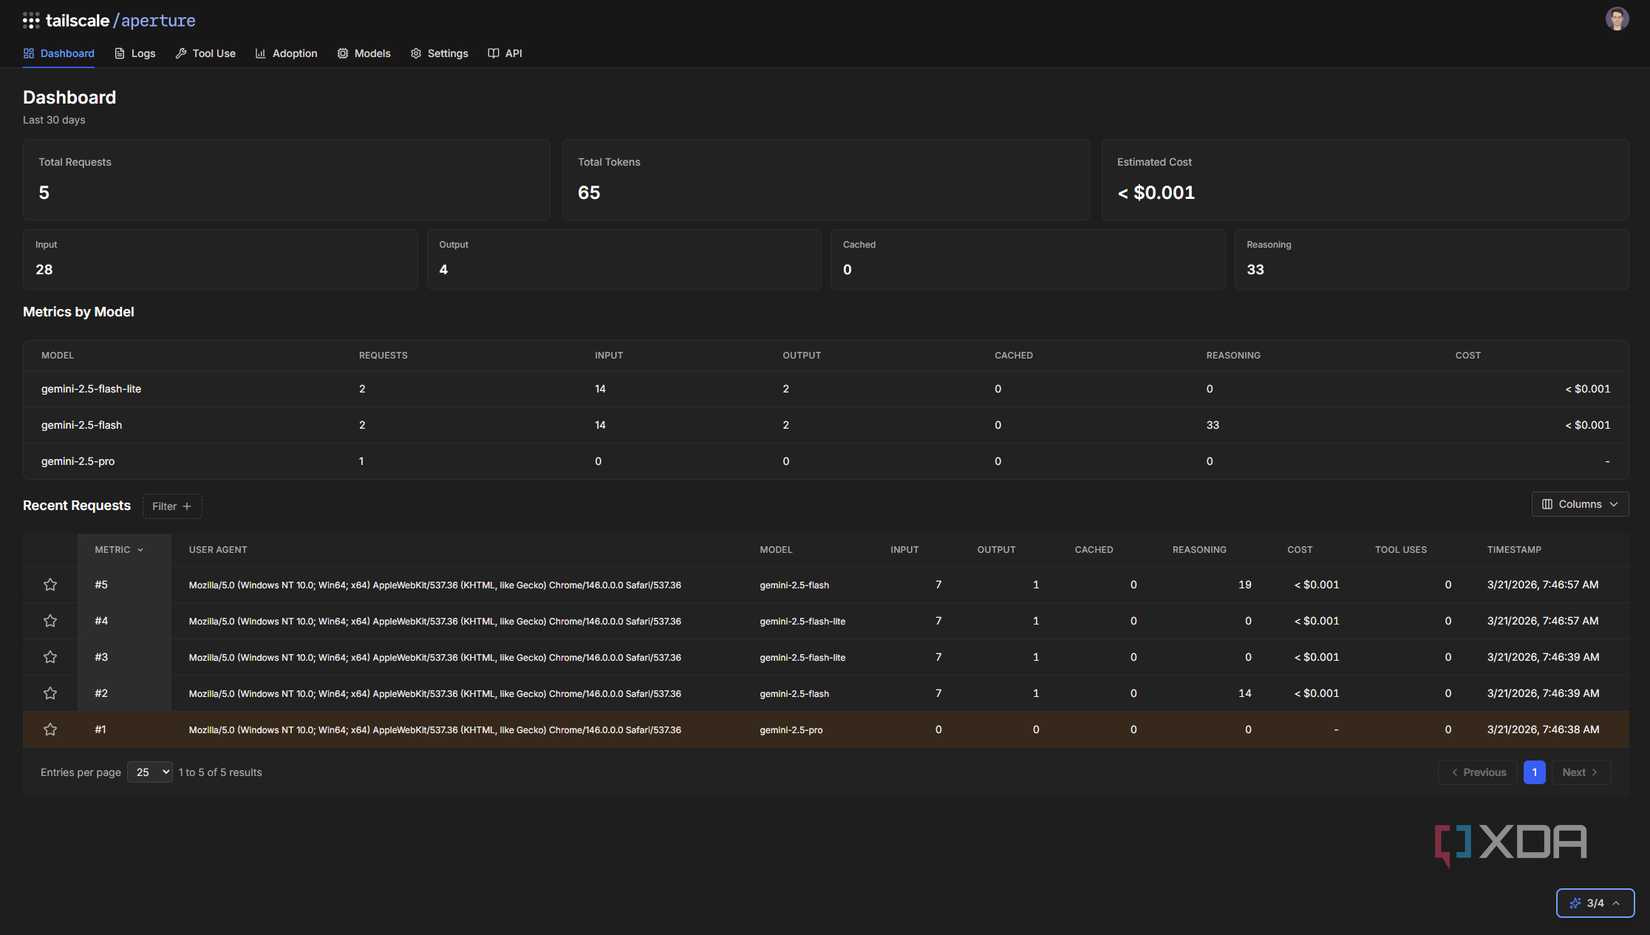
Task: Add a filter with Filter button
Action: coord(172,506)
